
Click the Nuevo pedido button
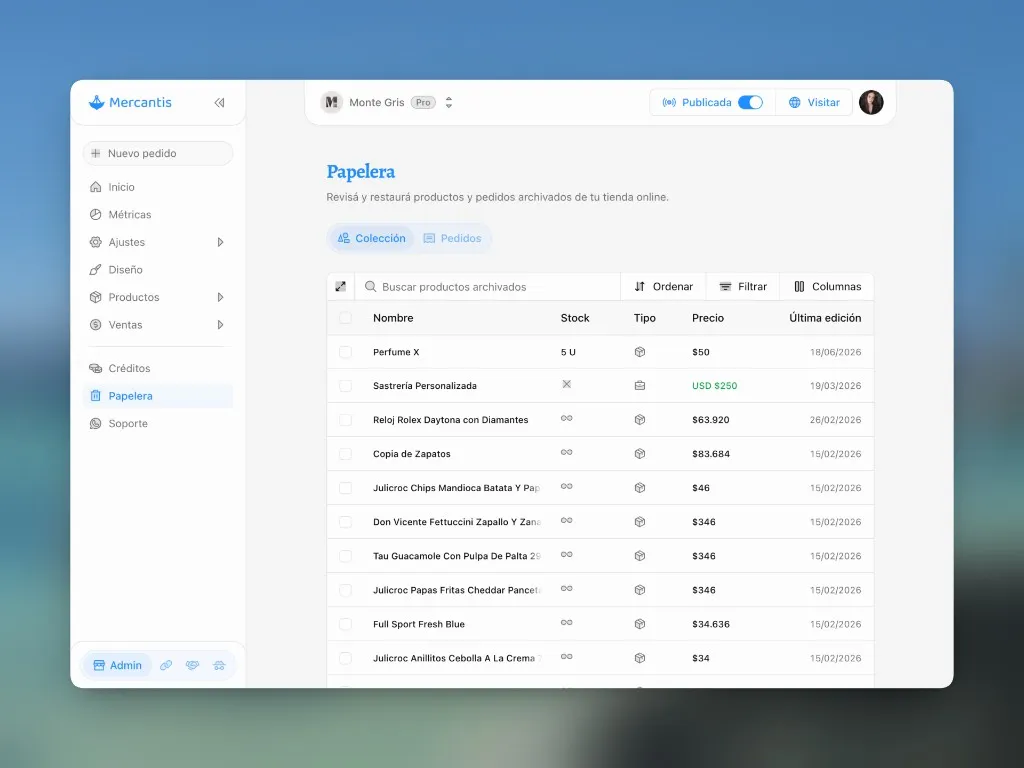click(x=158, y=153)
